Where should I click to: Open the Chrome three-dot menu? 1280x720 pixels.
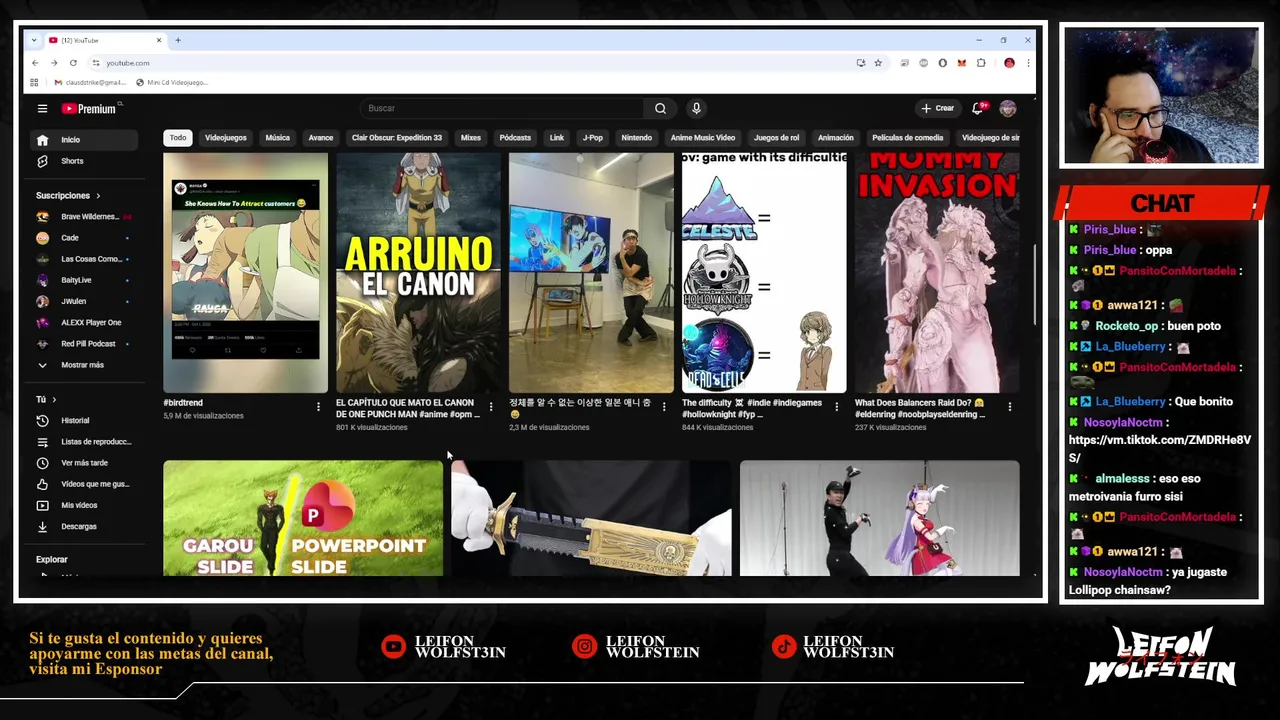tap(1027, 63)
